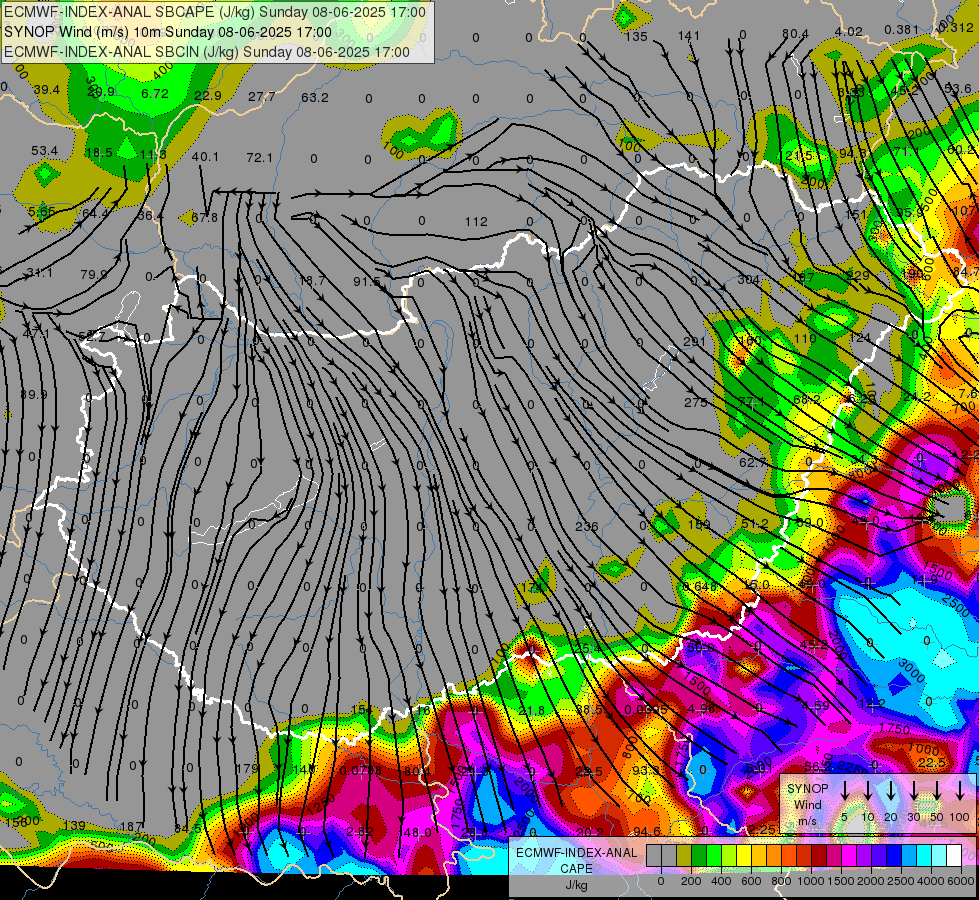Click the map value '94.6'

coord(647,831)
